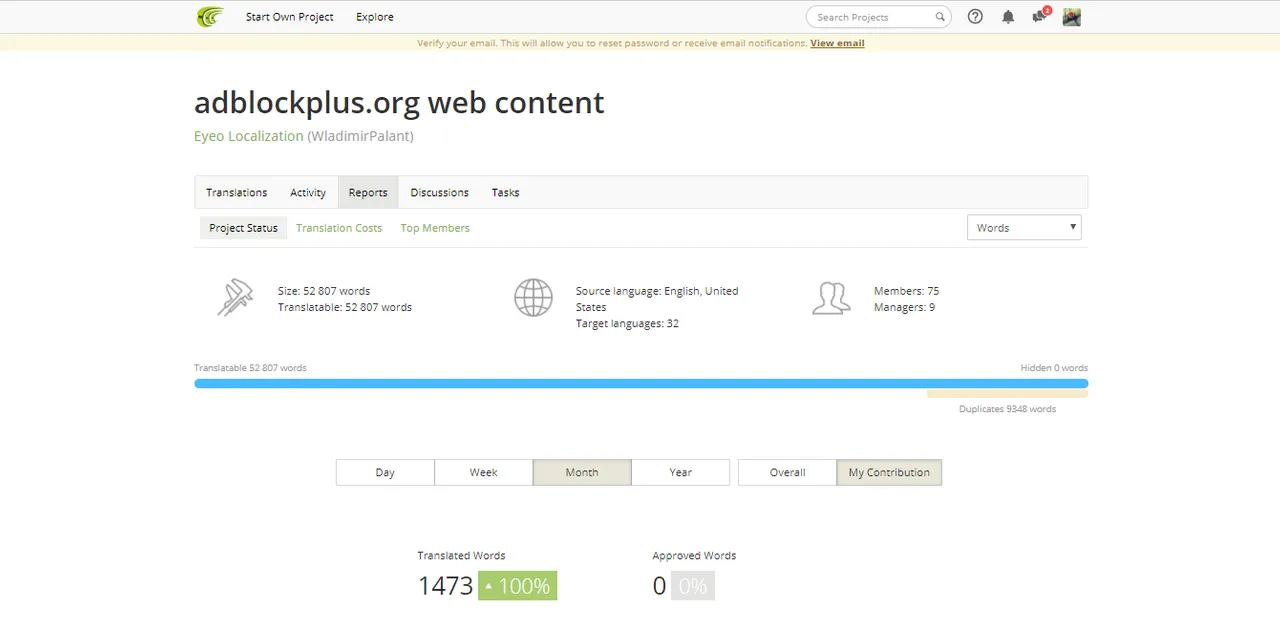
Task: Select the Reports tab
Action: [368, 192]
